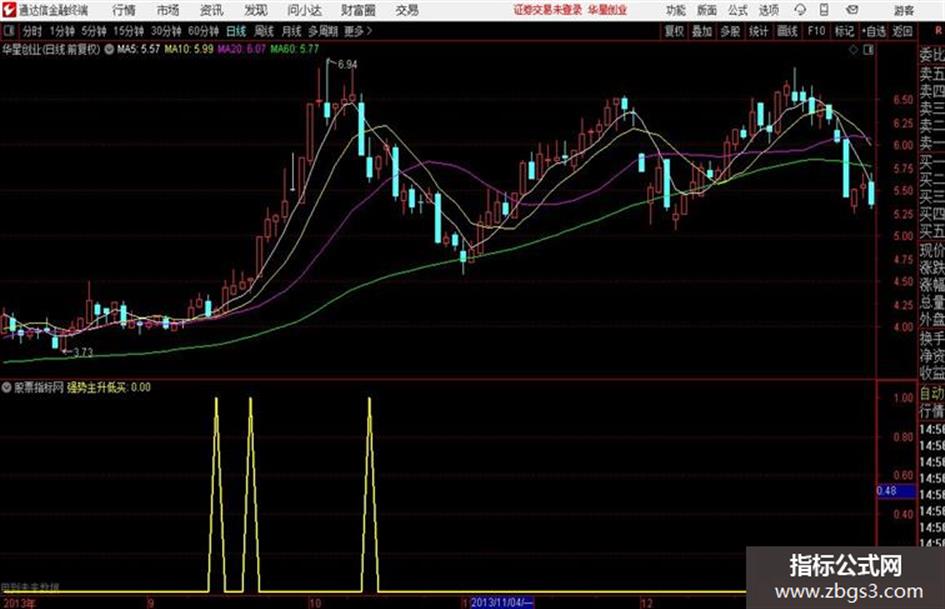Open F10 company information

point(816,31)
